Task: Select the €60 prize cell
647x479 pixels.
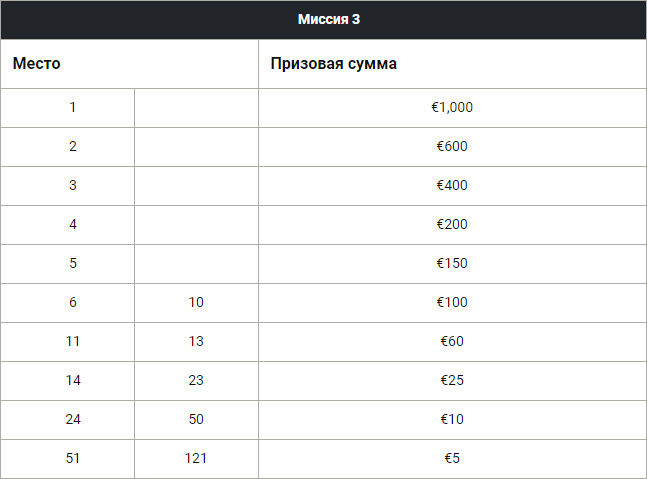Action: [452, 341]
